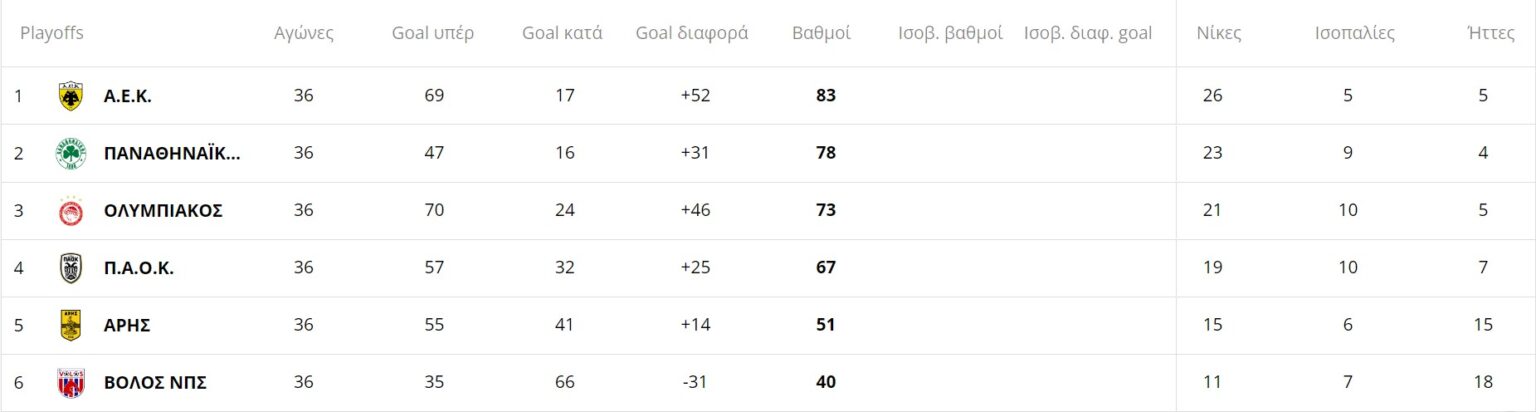
Task: Click the ΑΡΗΣ yellow crest icon
Action: click(x=71, y=325)
